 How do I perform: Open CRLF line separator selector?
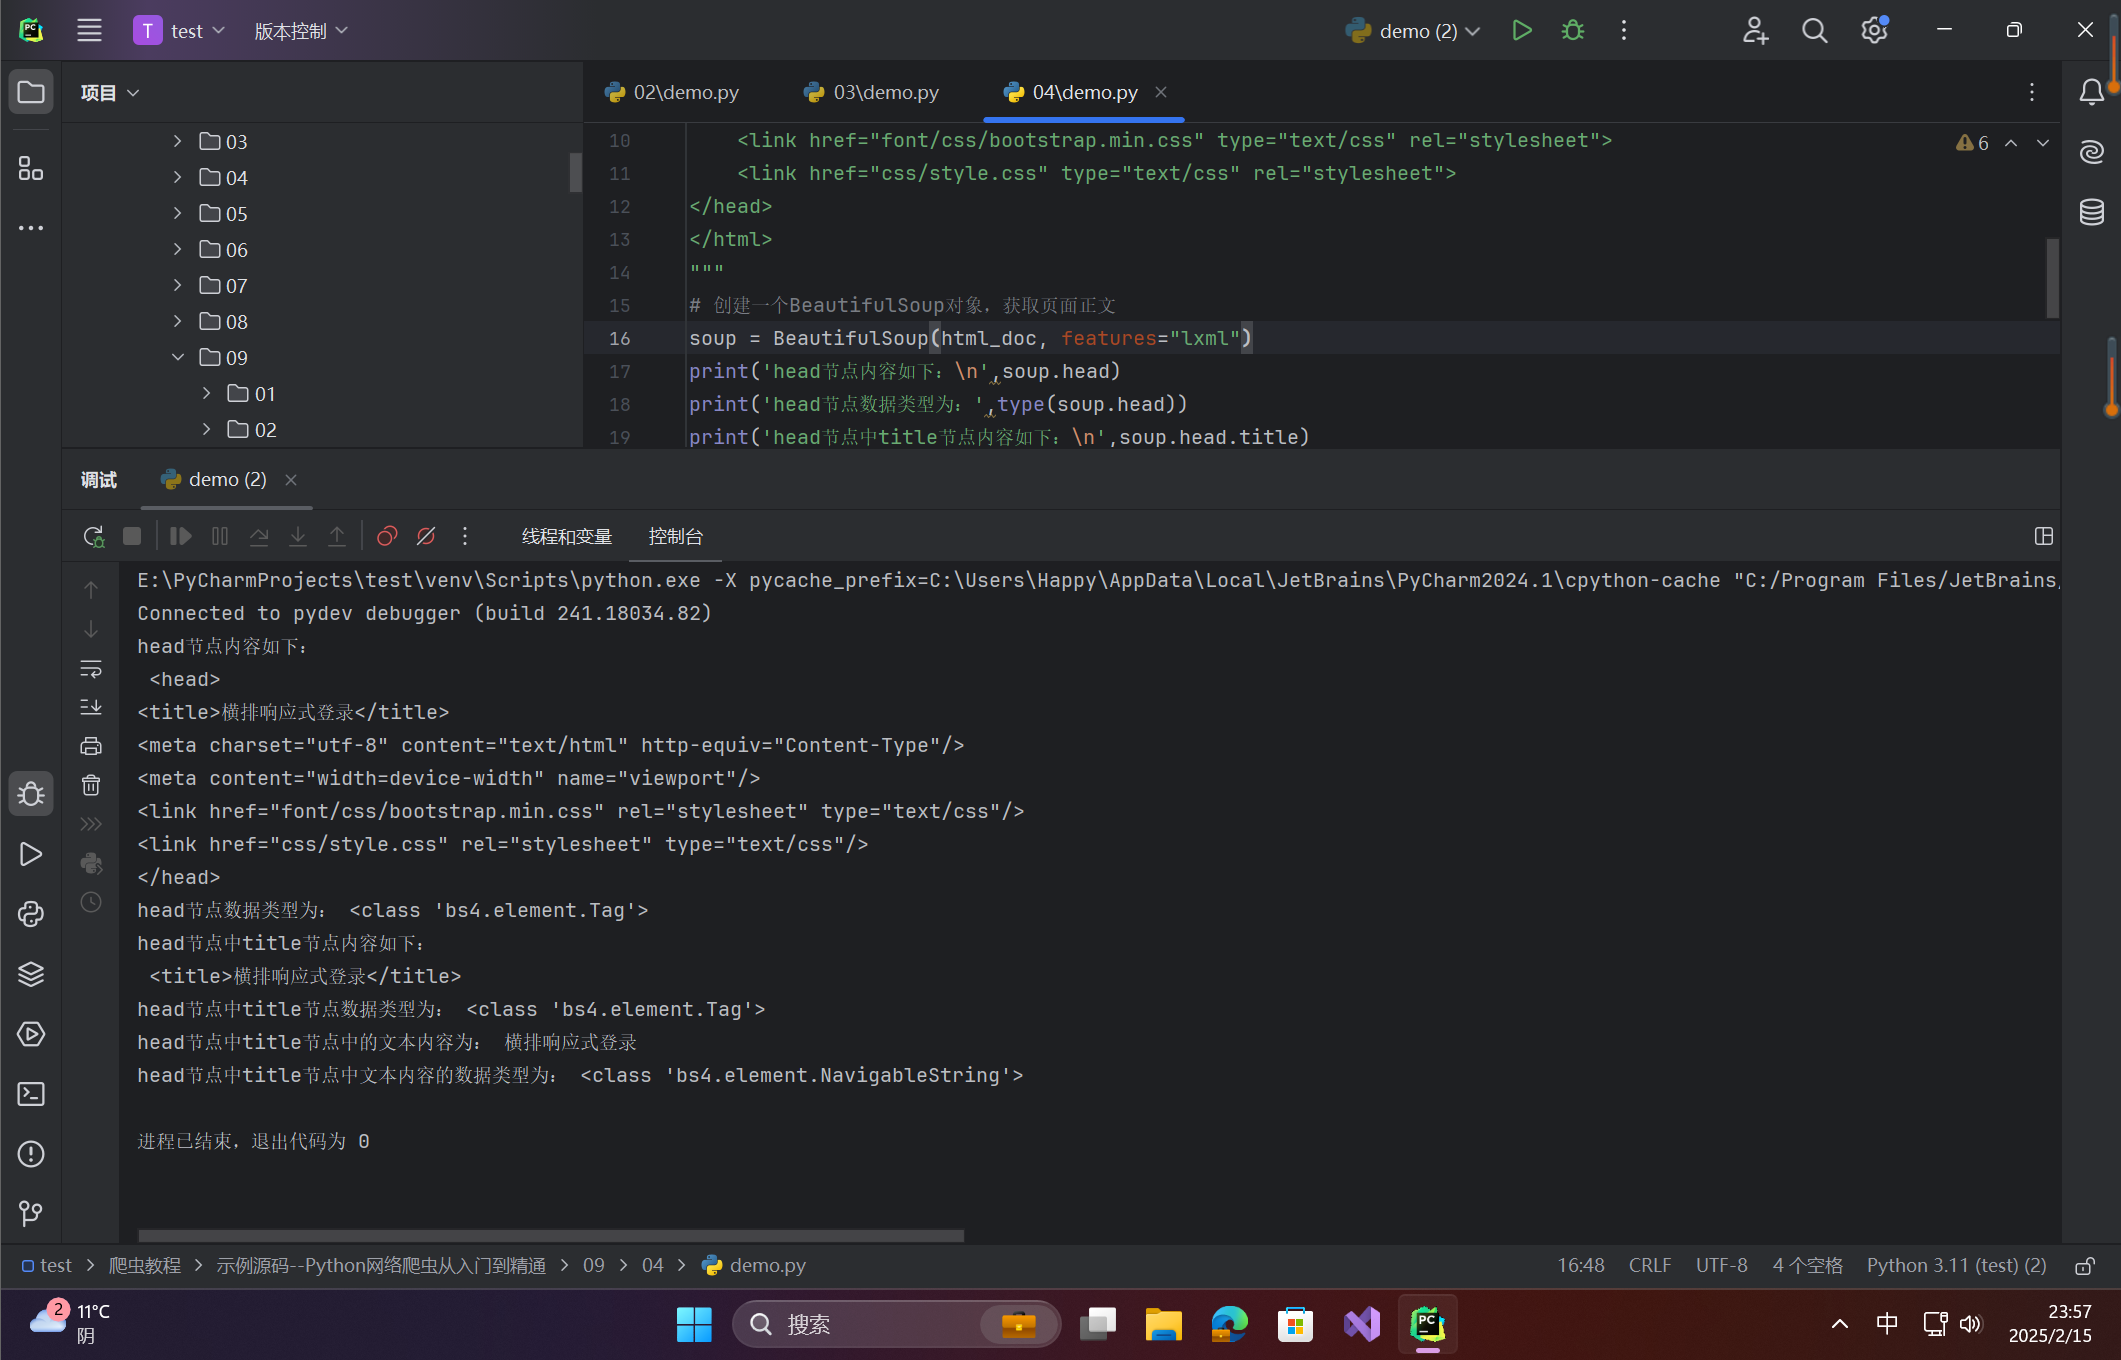(x=1650, y=1266)
